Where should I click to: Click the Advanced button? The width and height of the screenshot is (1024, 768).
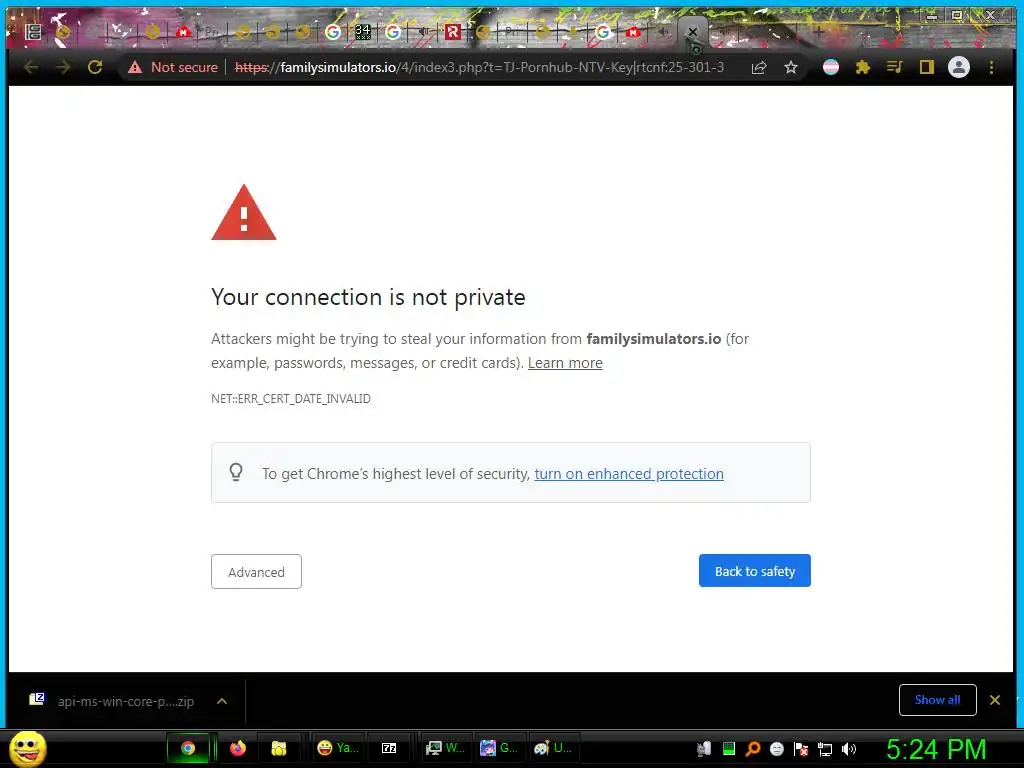pyautogui.click(x=256, y=571)
